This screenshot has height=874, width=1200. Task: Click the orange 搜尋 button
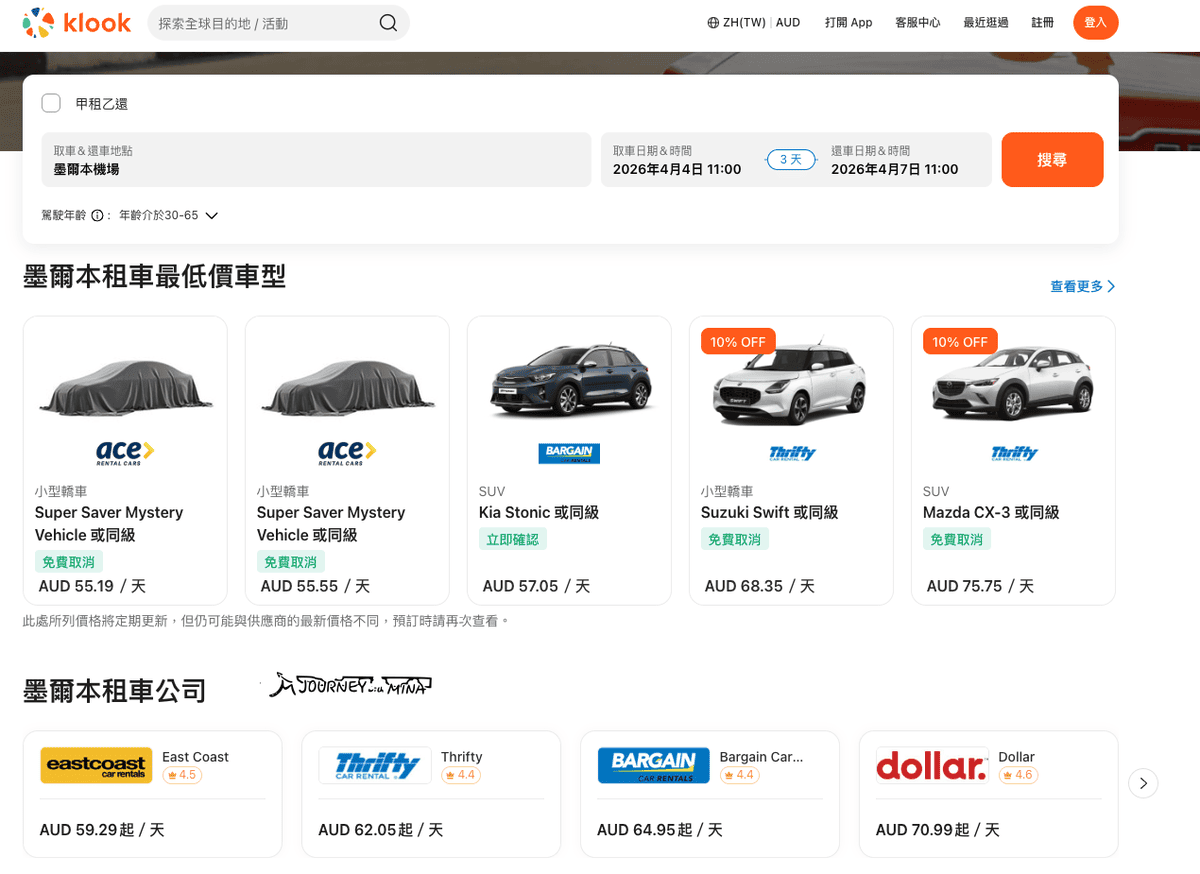pos(1052,160)
